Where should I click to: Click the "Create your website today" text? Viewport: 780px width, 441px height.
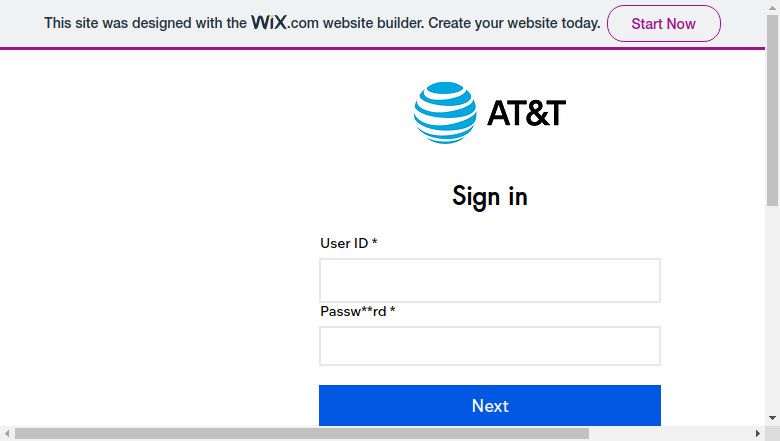(x=514, y=23)
